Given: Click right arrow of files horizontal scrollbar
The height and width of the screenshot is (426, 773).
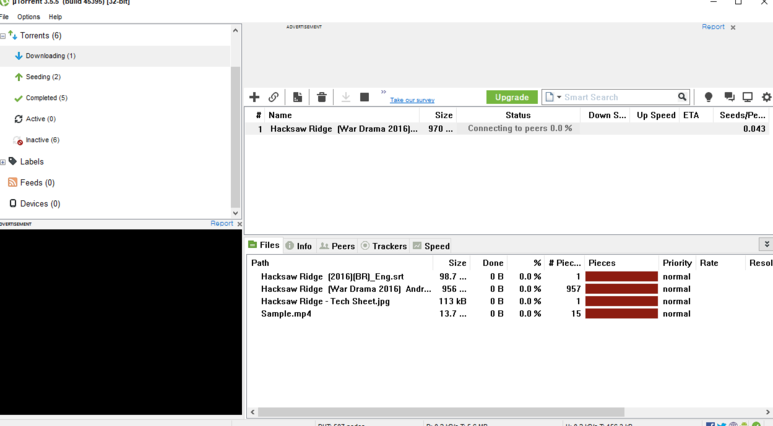Looking at the screenshot, I should pyautogui.click(x=768, y=412).
